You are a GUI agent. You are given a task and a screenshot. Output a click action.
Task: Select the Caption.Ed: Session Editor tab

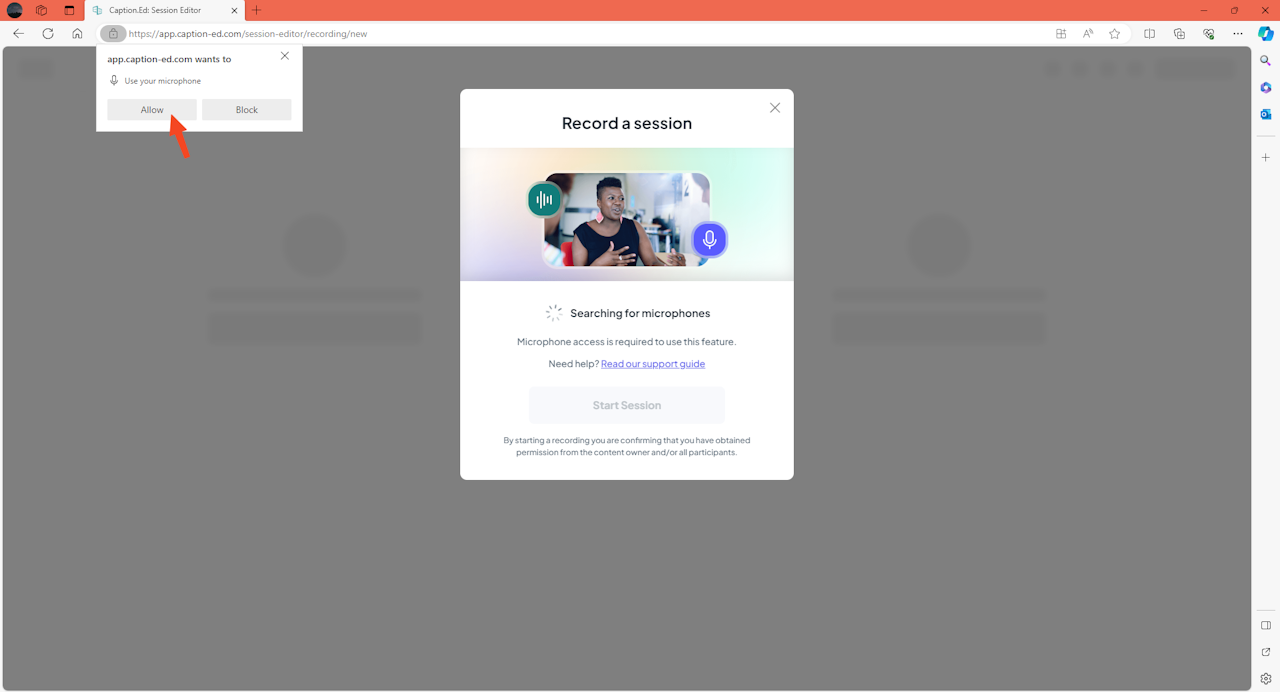click(x=165, y=10)
